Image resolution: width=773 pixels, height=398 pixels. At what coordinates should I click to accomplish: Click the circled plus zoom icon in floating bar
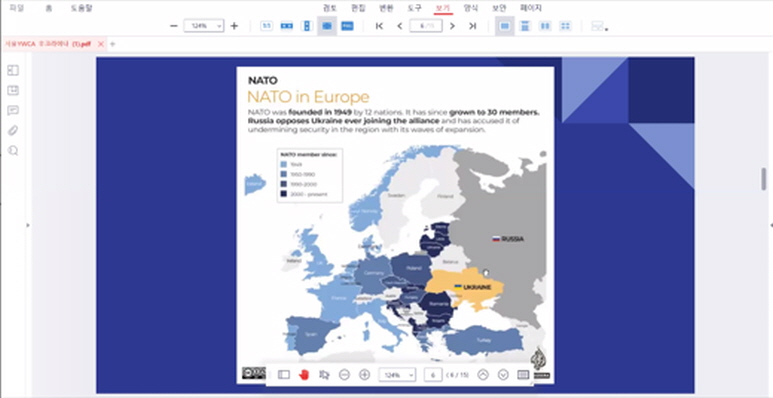(364, 375)
